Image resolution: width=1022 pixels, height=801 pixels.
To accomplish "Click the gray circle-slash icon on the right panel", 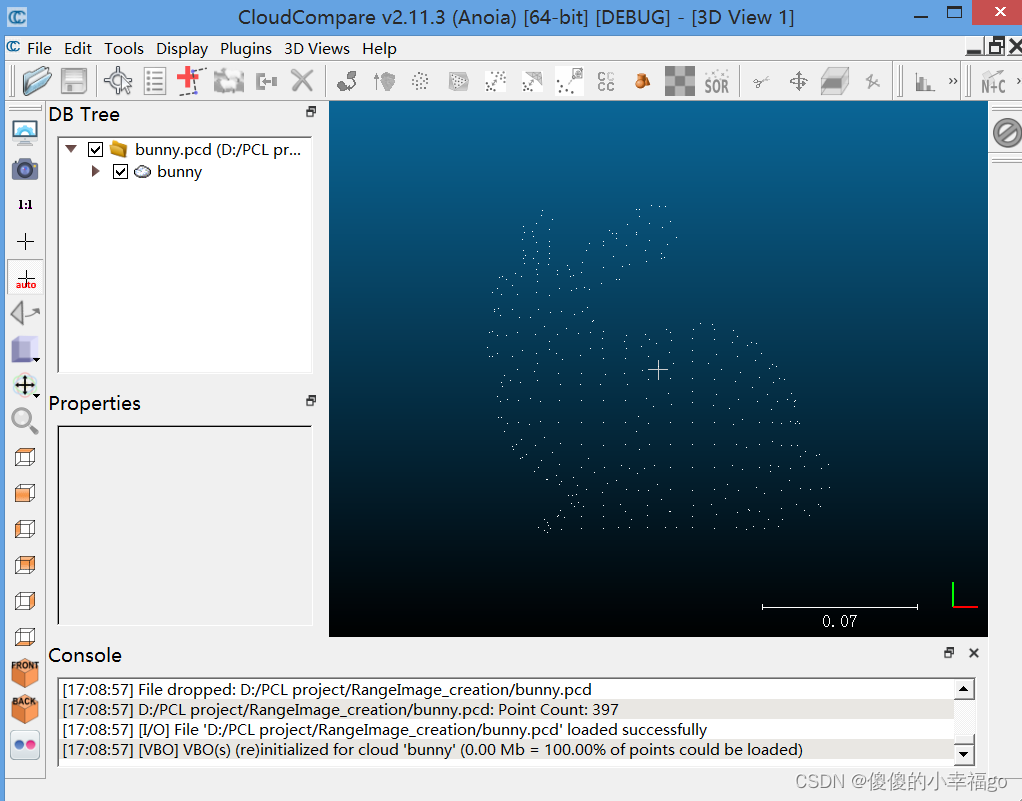I will pos(1006,133).
